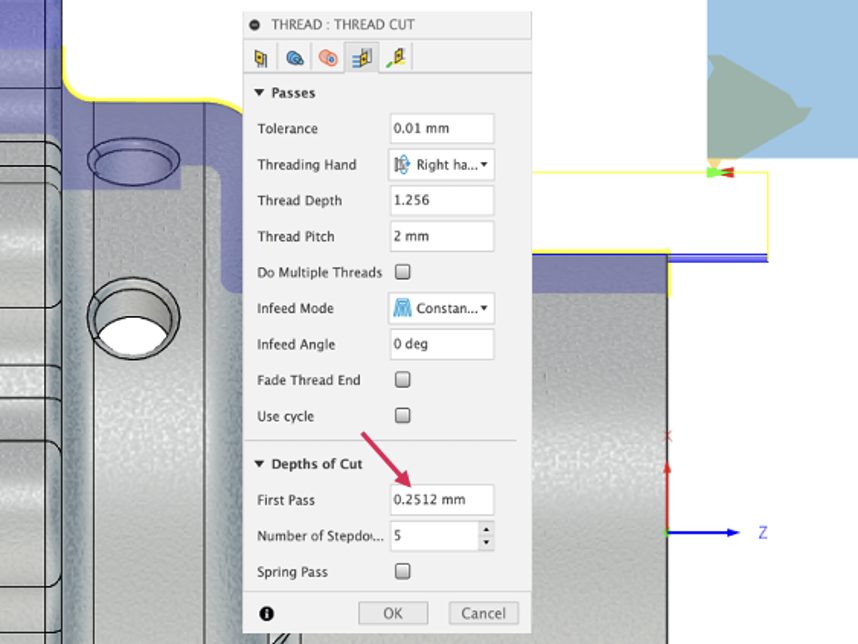Open the Geometry tab in Thread dialog

click(294, 58)
